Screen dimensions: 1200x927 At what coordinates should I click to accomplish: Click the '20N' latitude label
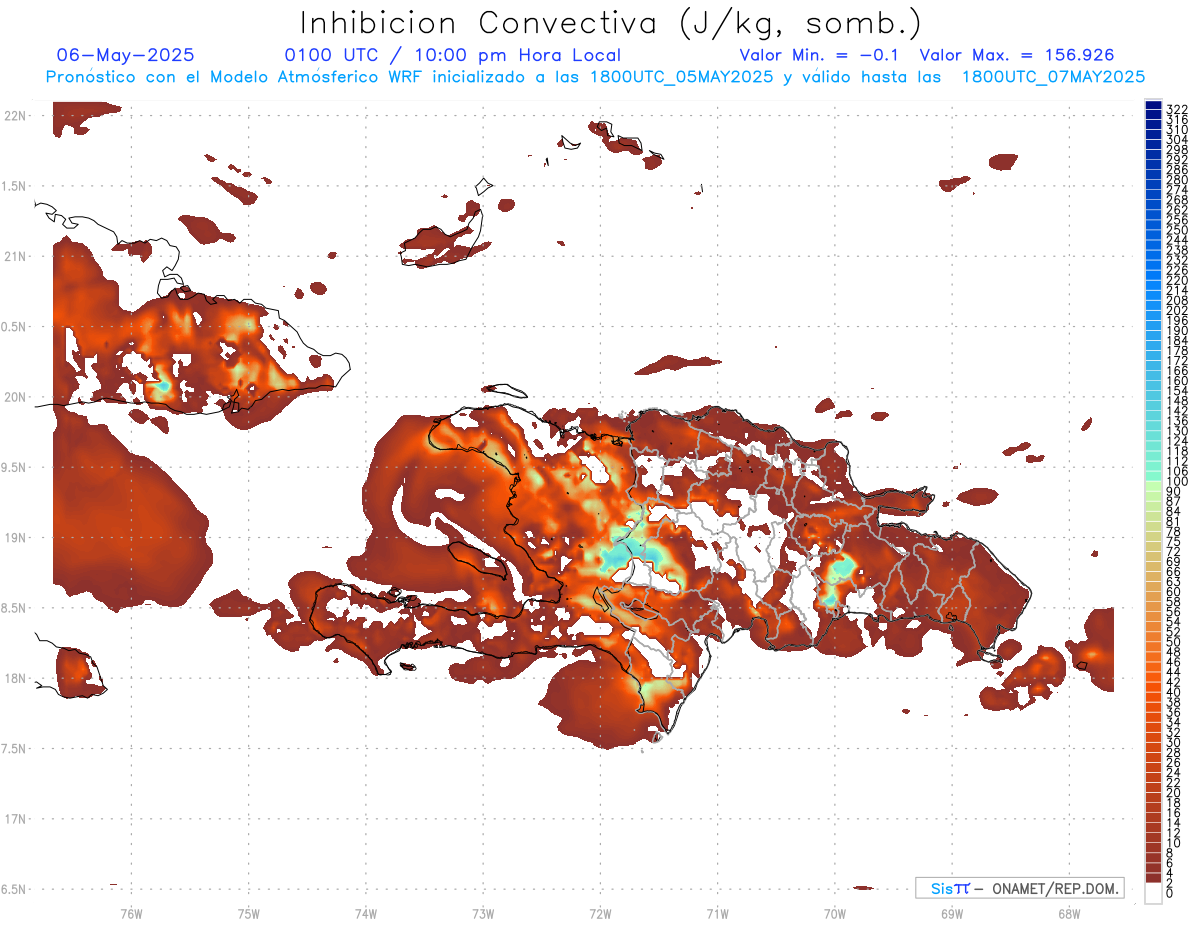(x=15, y=397)
